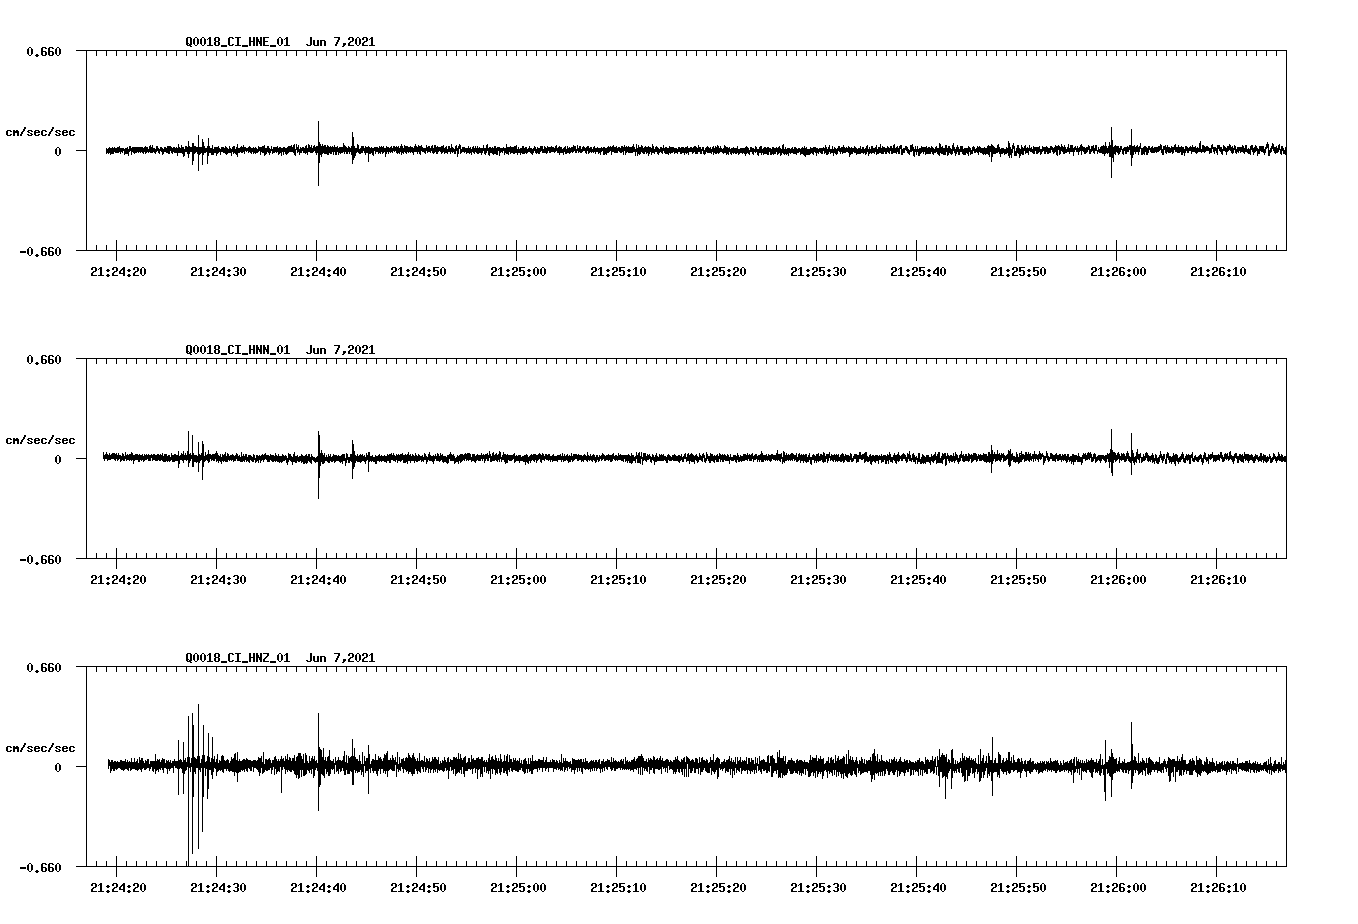Click time label 21:25:50 under HNZ plot
The image size is (1358, 924).
(x=1018, y=887)
